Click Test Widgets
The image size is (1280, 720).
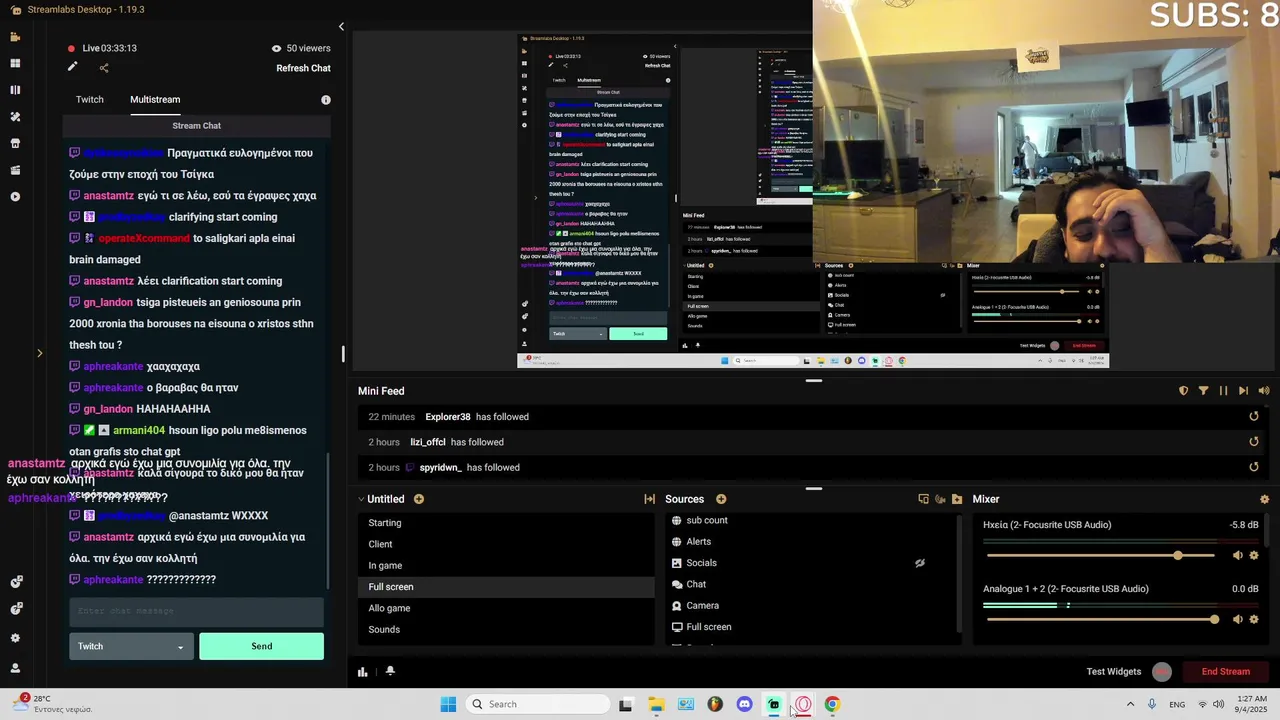(x=1113, y=672)
